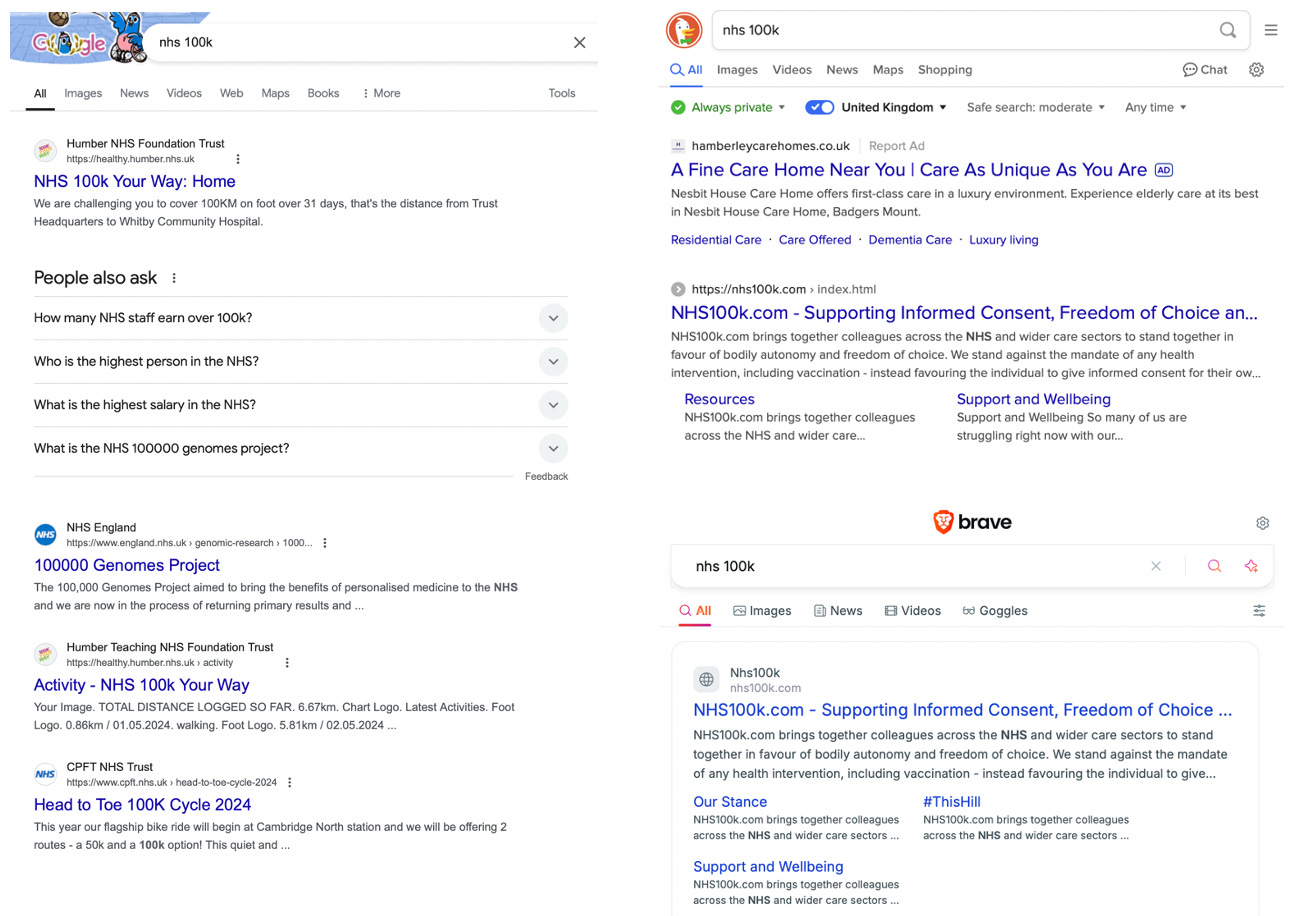Open 'Head to Toe 100K Cycle 2024' result
Screen dimensions: 1292x916
point(143,805)
